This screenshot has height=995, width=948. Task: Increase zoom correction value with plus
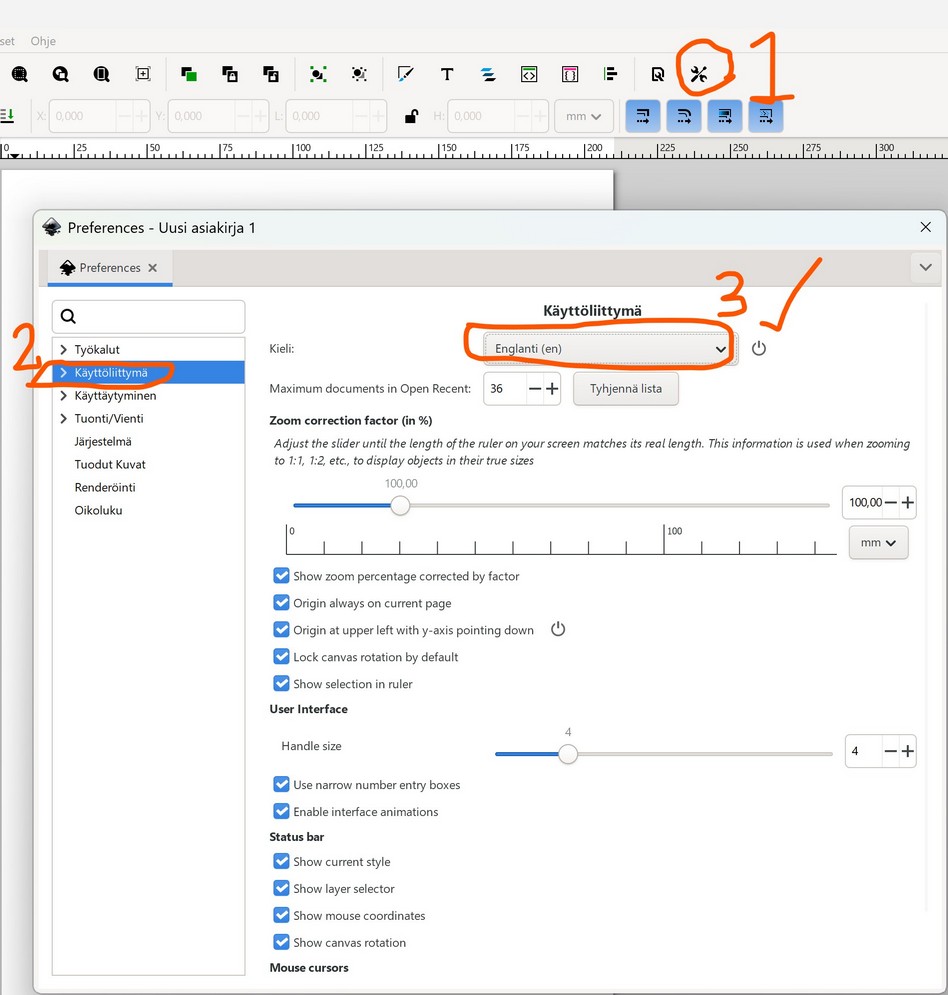(x=907, y=503)
